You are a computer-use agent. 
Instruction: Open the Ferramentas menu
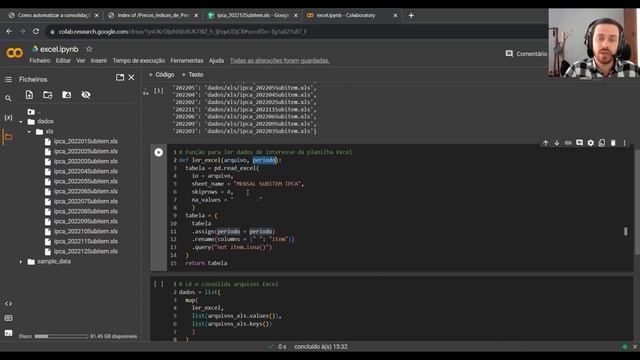tap(187, 60)
